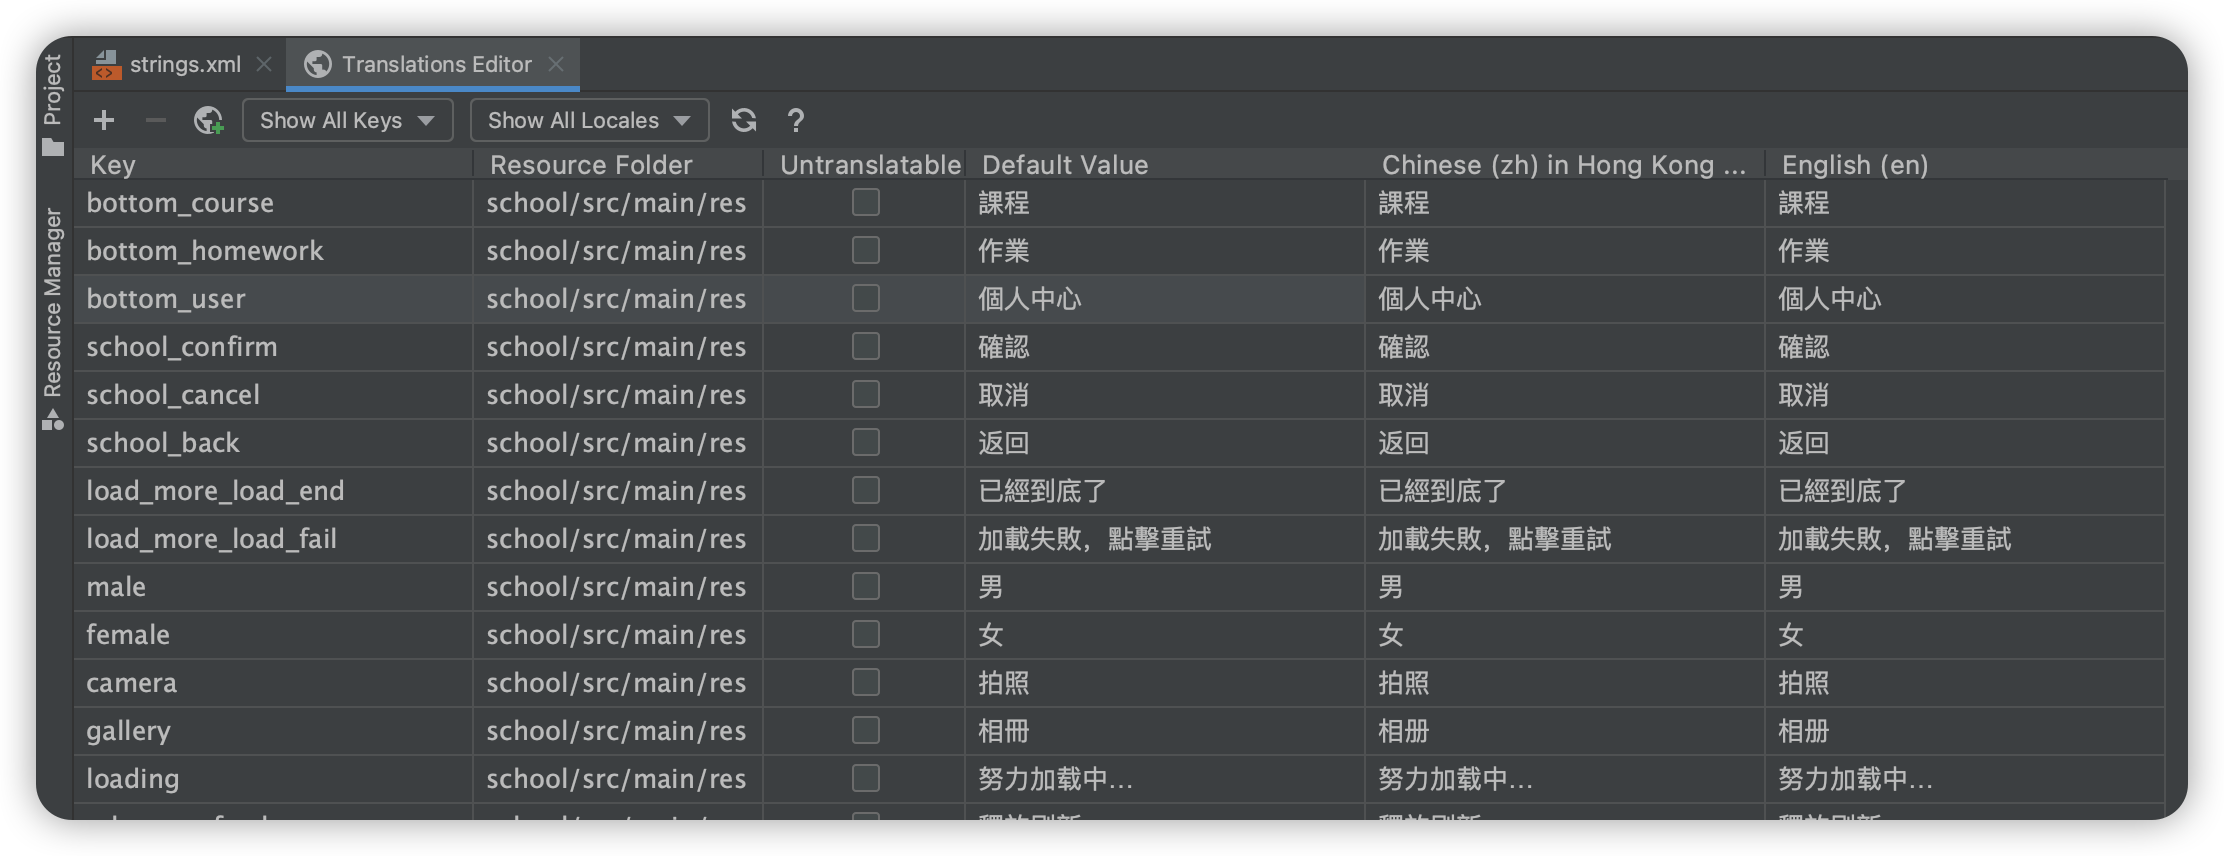The image size is (2224, 856).
Task: Click Default Value cell for school_back
Action: (1165, 443)
